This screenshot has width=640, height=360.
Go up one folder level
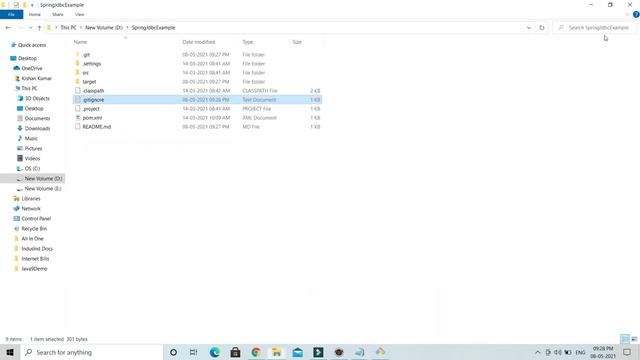[x=39, y=28]
